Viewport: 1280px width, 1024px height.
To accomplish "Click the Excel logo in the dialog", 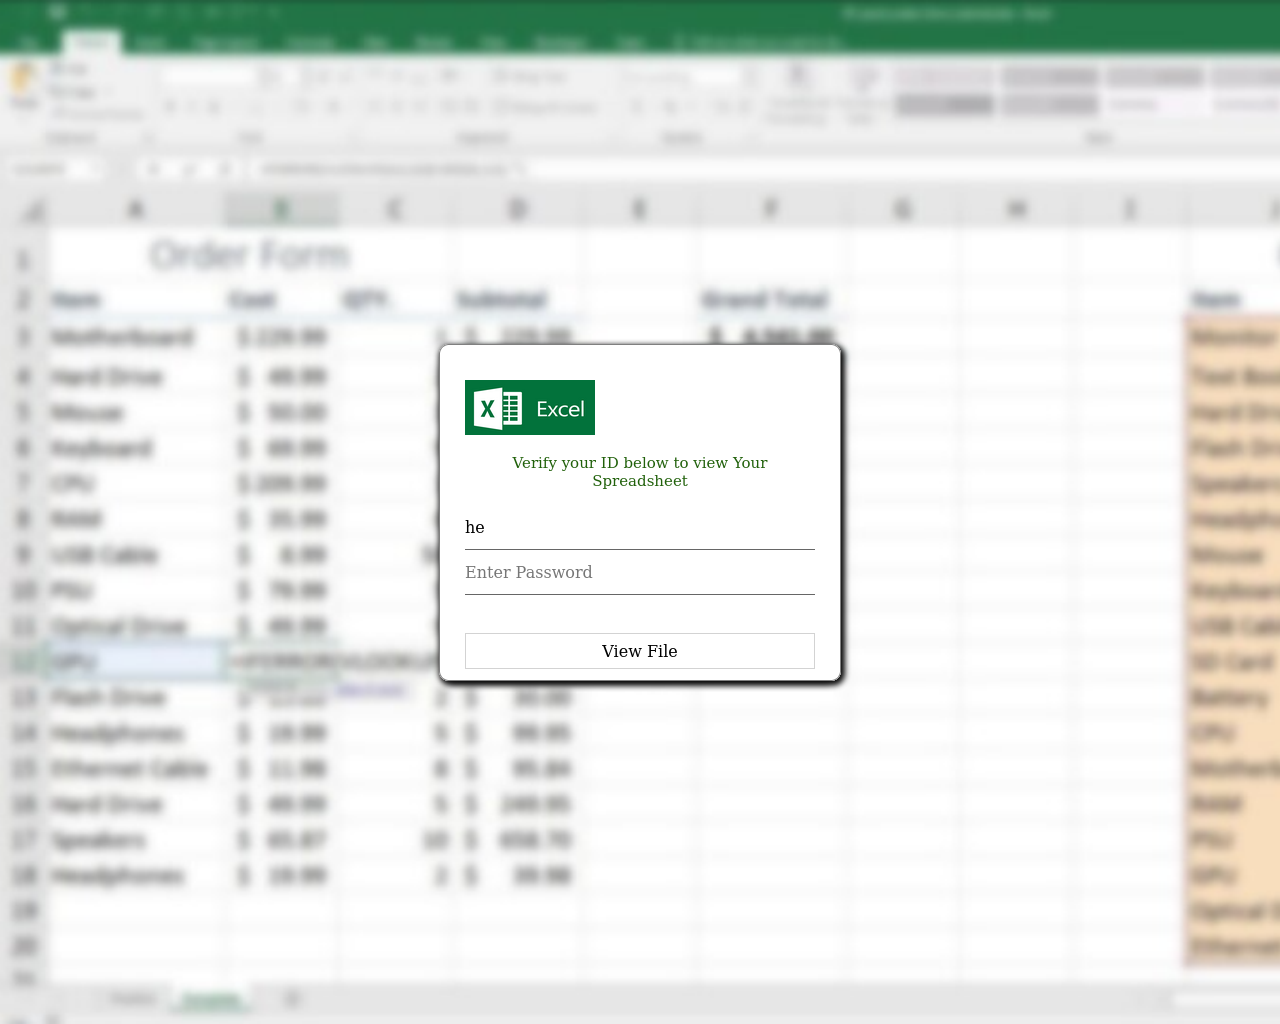I will point(530,407).
